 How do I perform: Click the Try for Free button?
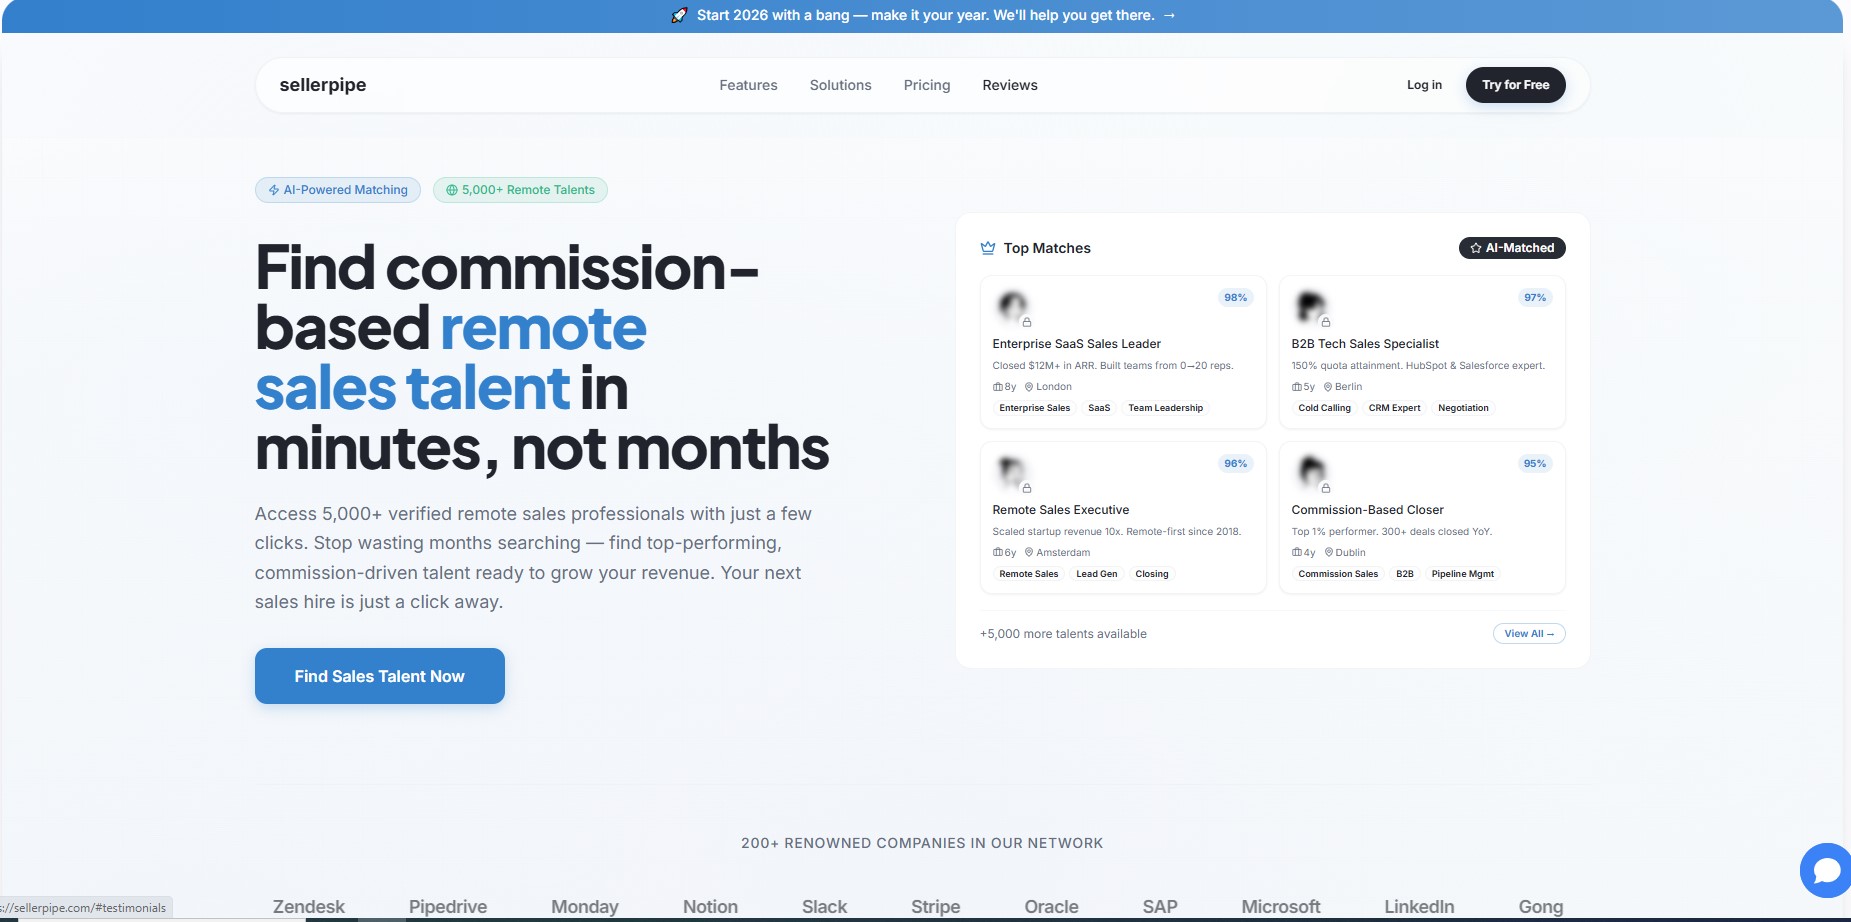[x=1515, y=85]
